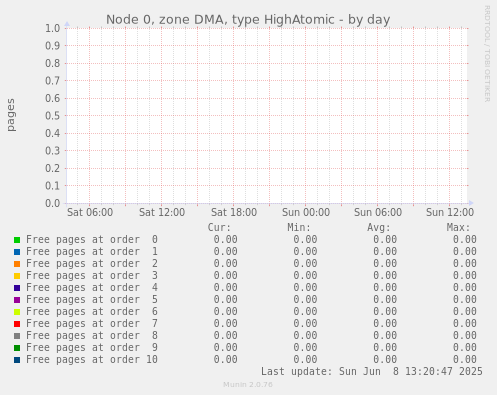497x395 pixels.
Task: Click the y-axis tick label '0.3'
Action: (x=53, y=151)
